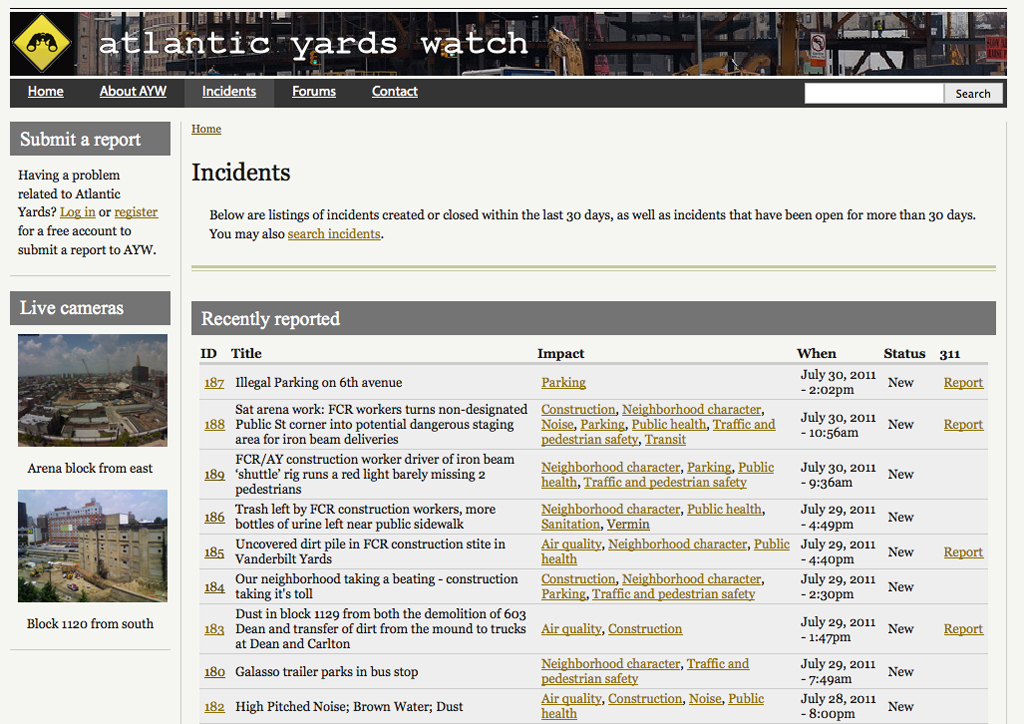Screen dimensions: 1024x724
Task: Open incident ID 187
Action: [214, 383]
